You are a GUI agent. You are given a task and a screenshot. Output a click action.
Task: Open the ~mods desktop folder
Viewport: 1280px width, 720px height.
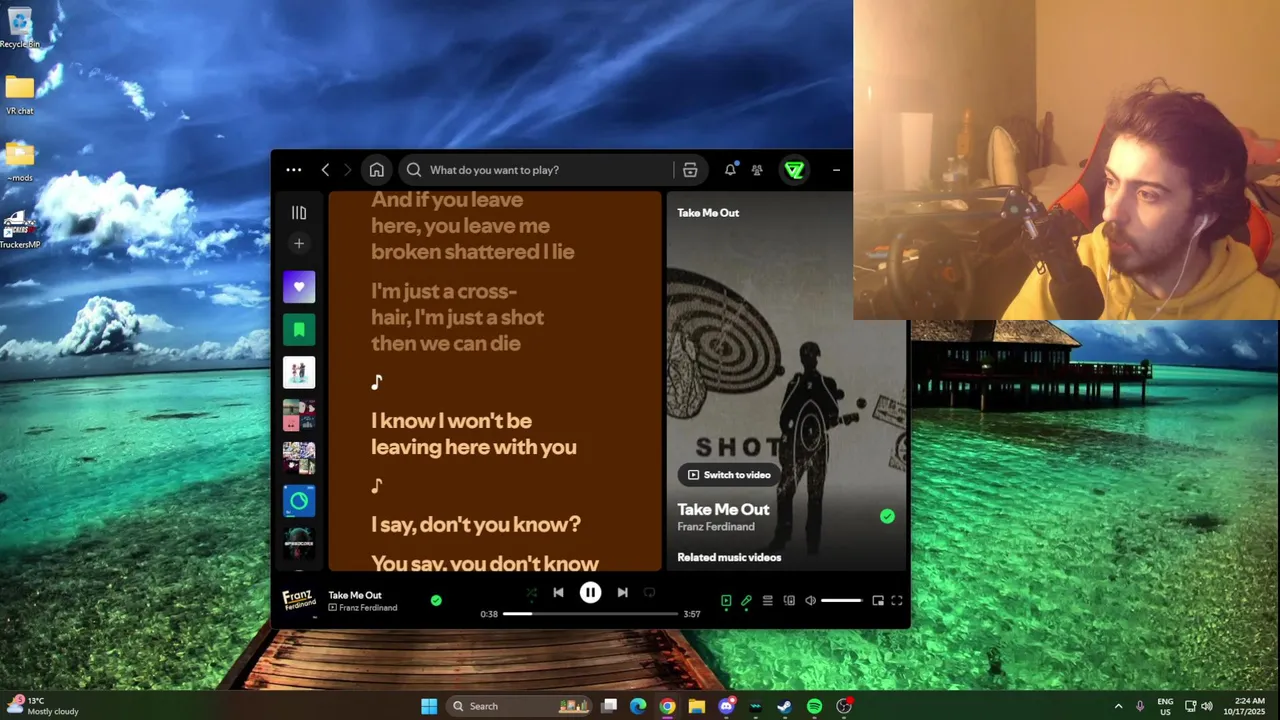[x=19, y=162]
